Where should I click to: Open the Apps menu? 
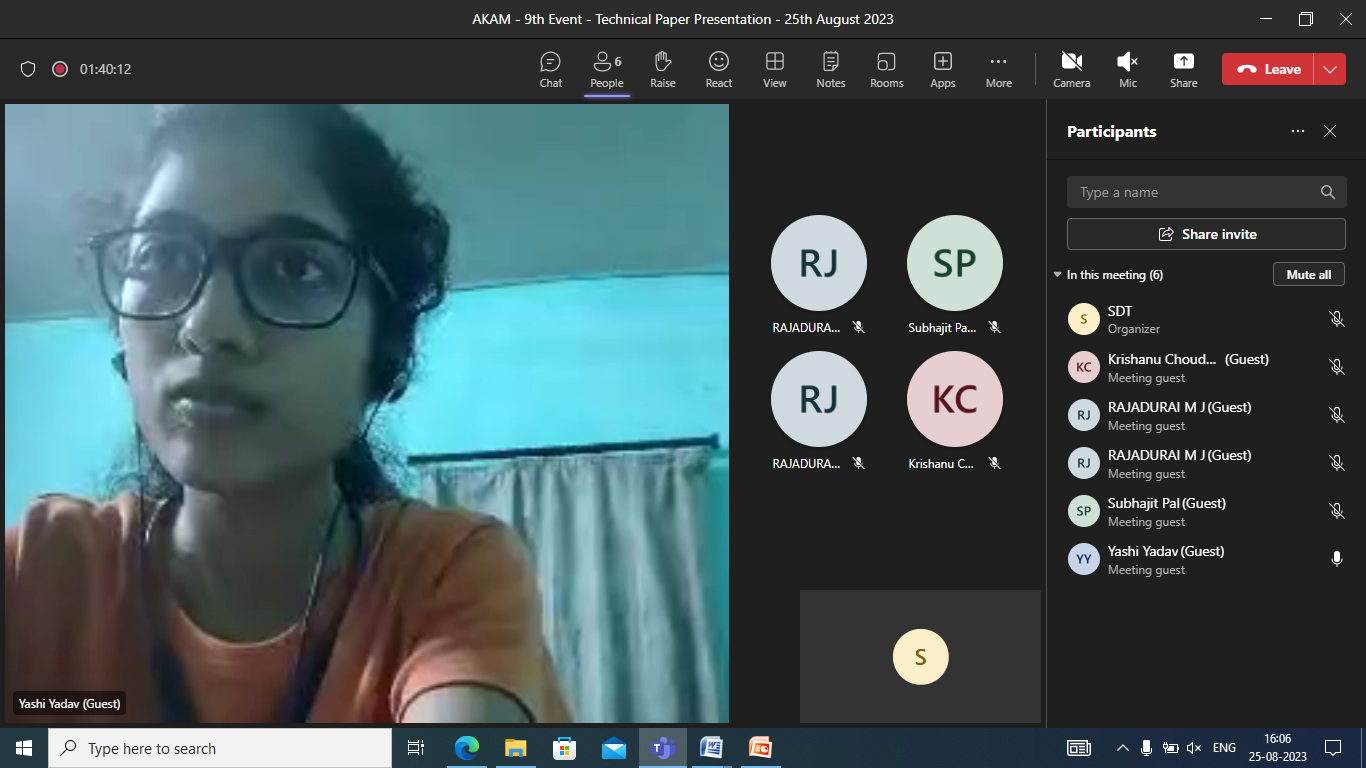point(942,69)
